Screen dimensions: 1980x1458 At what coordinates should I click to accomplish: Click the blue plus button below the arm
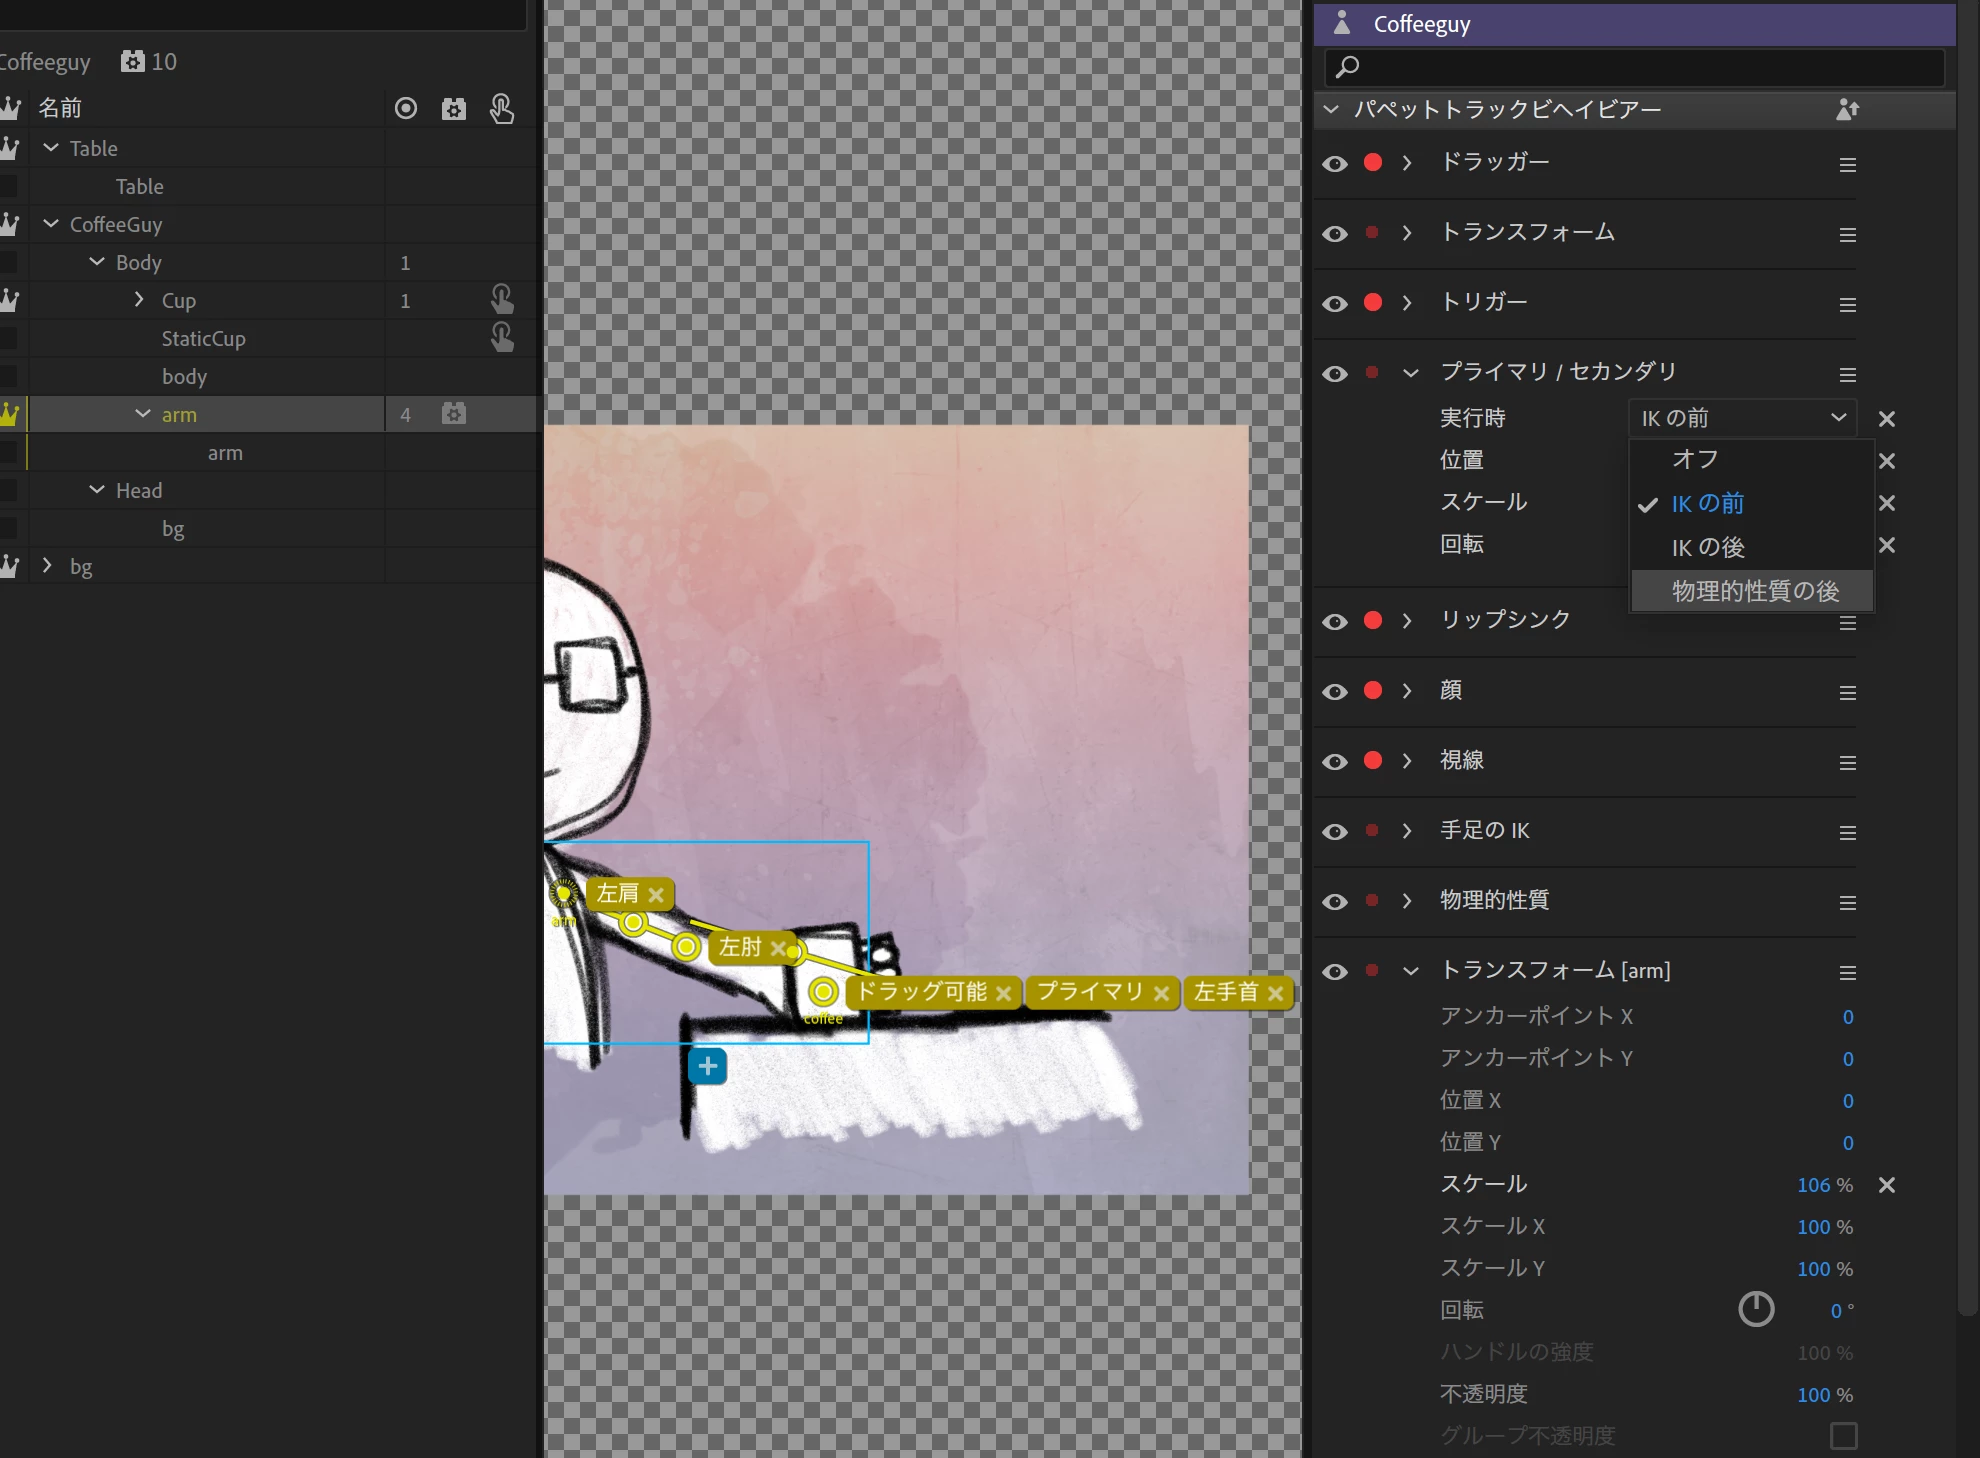[x=707, y=1066]
